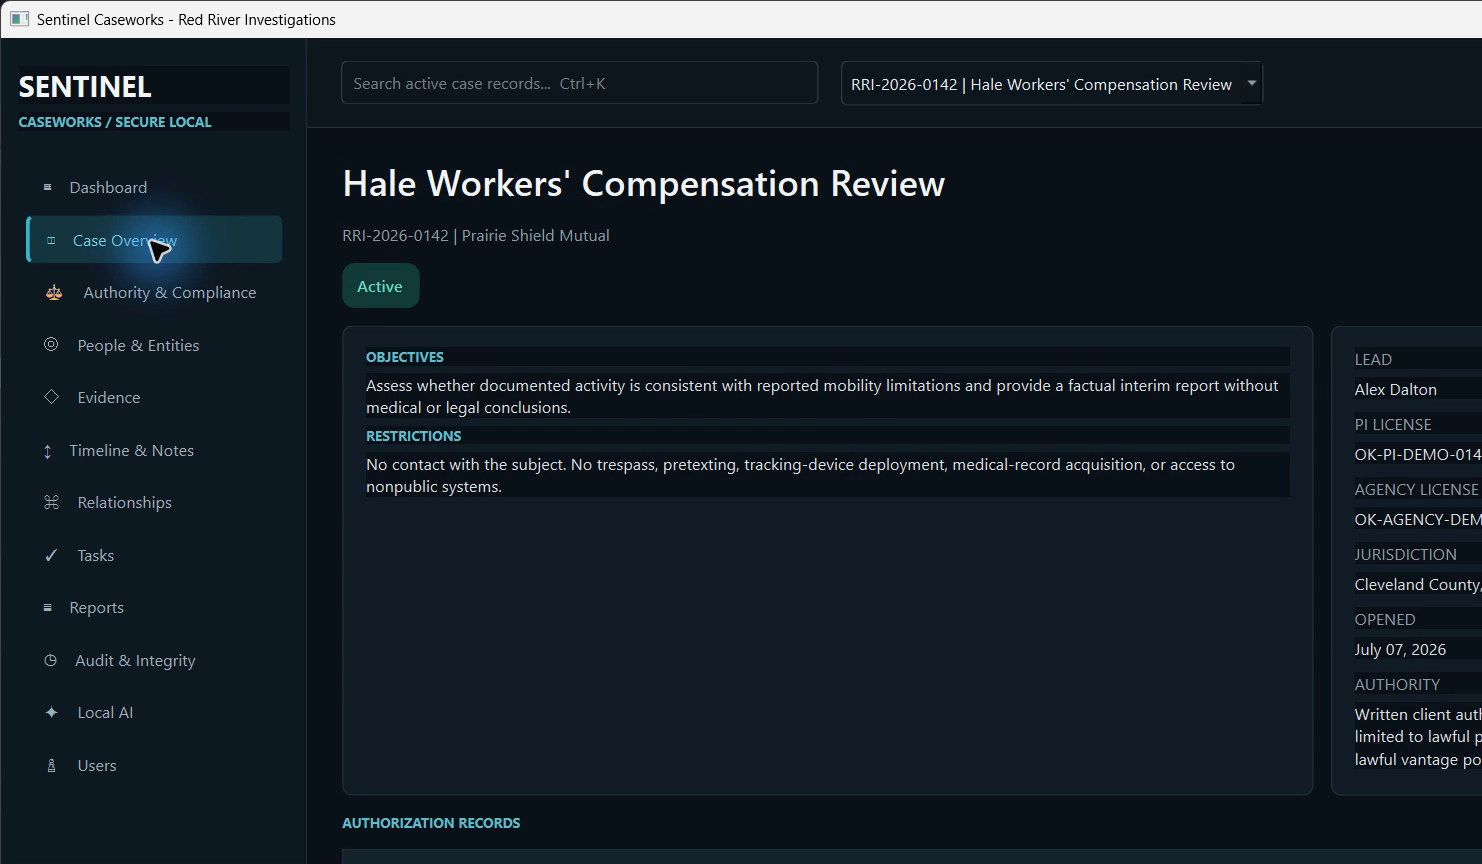1482x864 pixels.
Task: Click the JURISDICTION label
Action: point(1405,554)
